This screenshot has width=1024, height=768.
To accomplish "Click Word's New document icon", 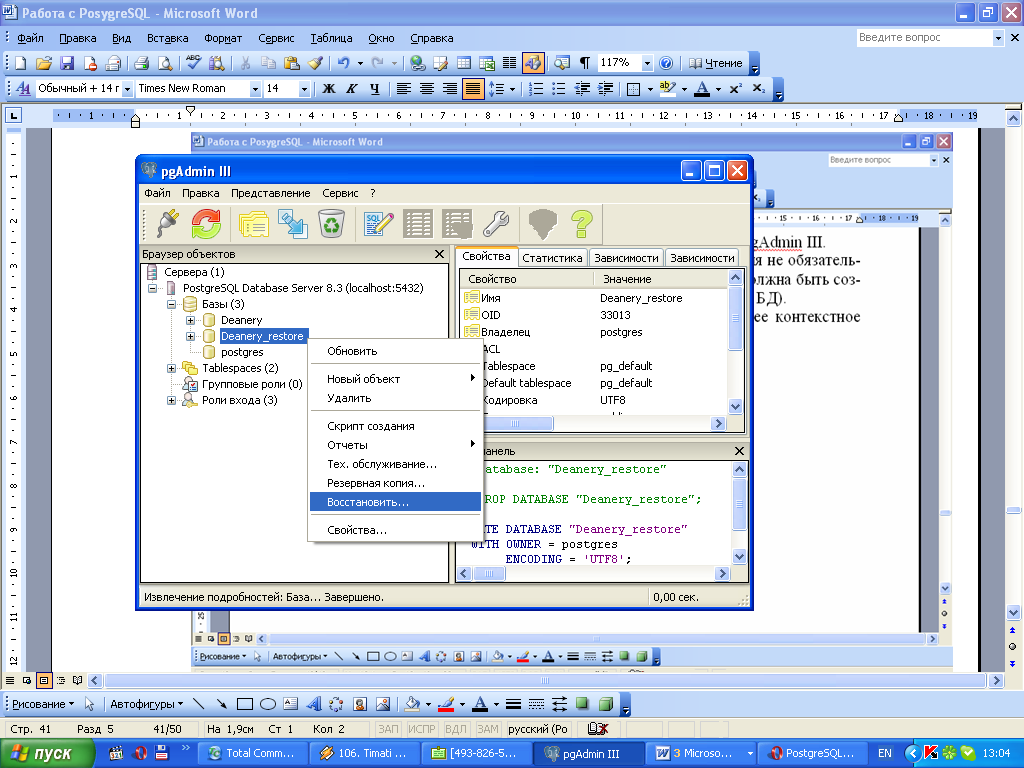I will [x=21, y=63].
